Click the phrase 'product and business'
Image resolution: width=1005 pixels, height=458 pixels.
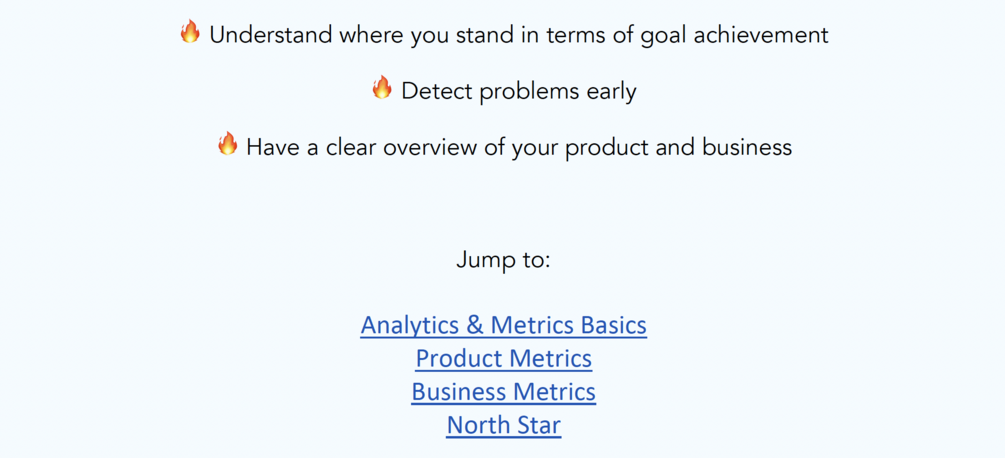678,147
